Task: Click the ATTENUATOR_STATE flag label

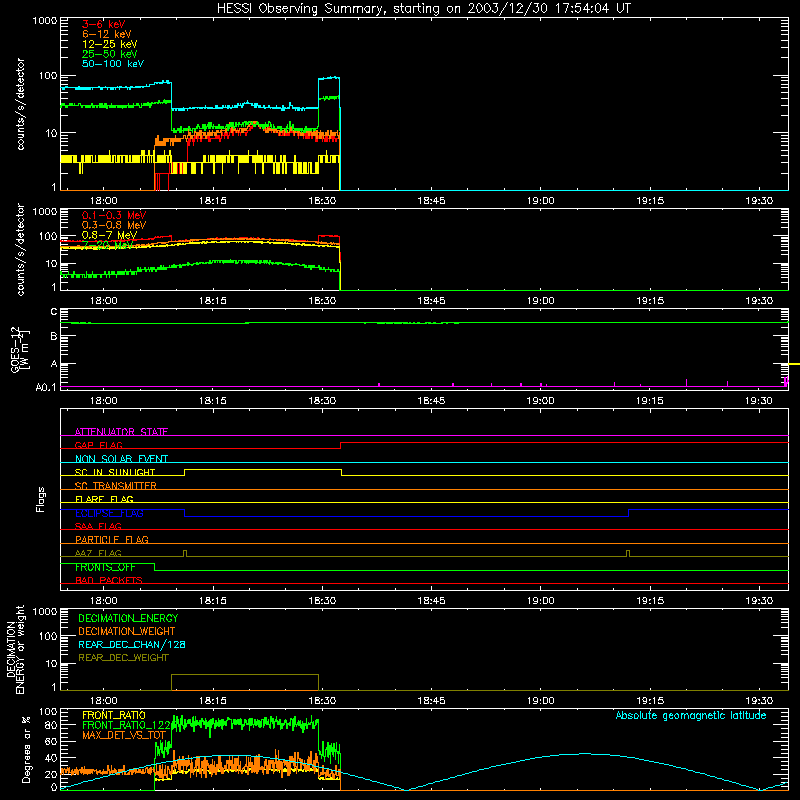Action: click(121, 432)
